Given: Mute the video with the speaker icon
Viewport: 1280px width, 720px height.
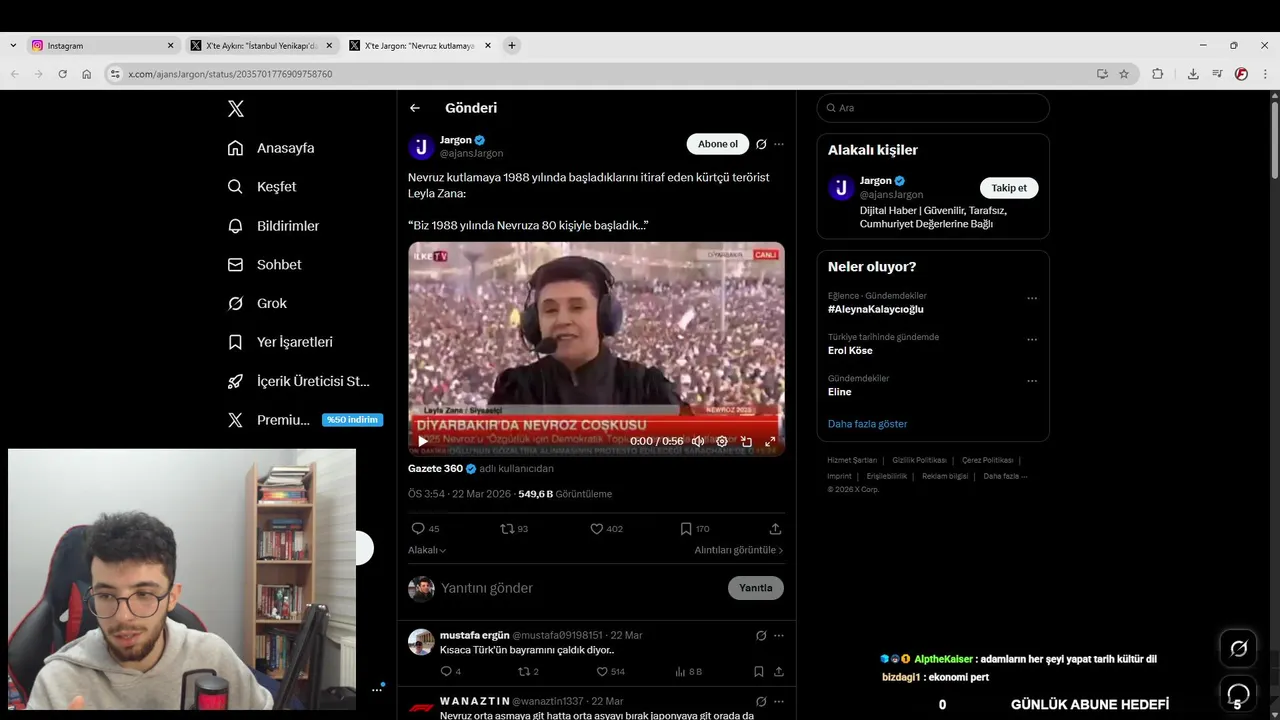Looking at the screenshot, I should pos(698,441).
